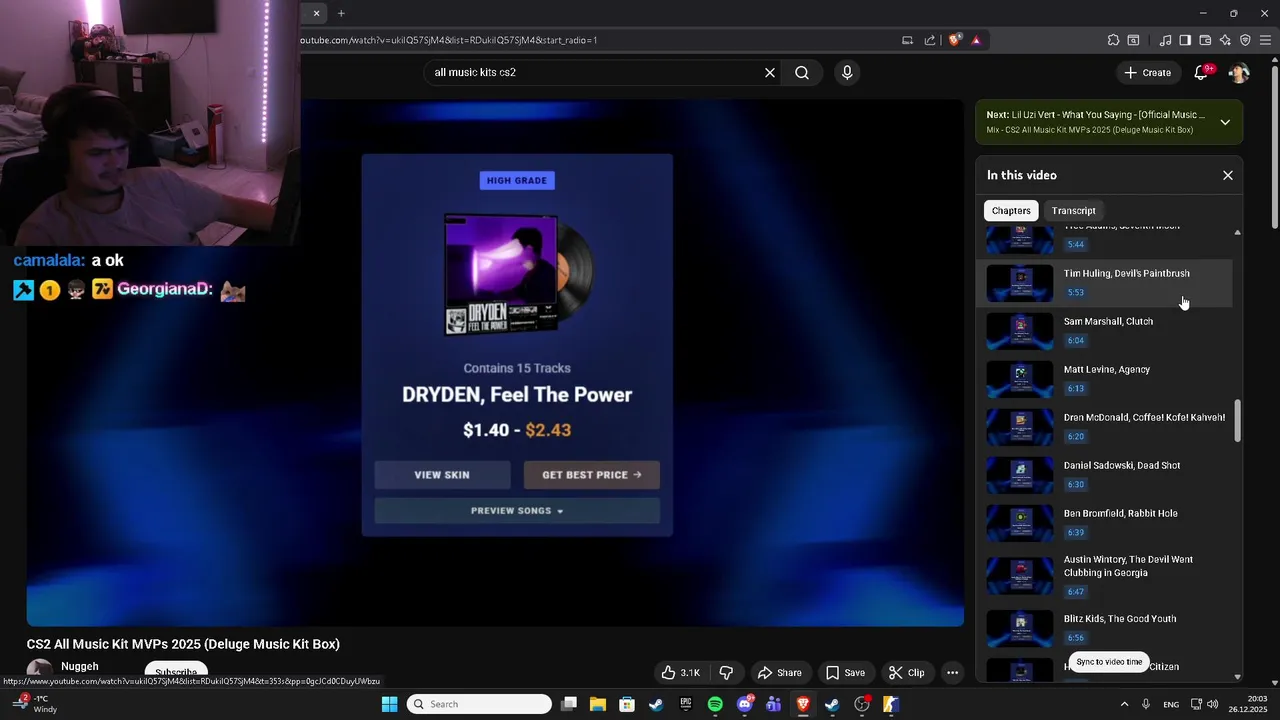
Task: Jump to Austin Wintory Devil Went Clubbing chapter
Action: (1105, 575)
